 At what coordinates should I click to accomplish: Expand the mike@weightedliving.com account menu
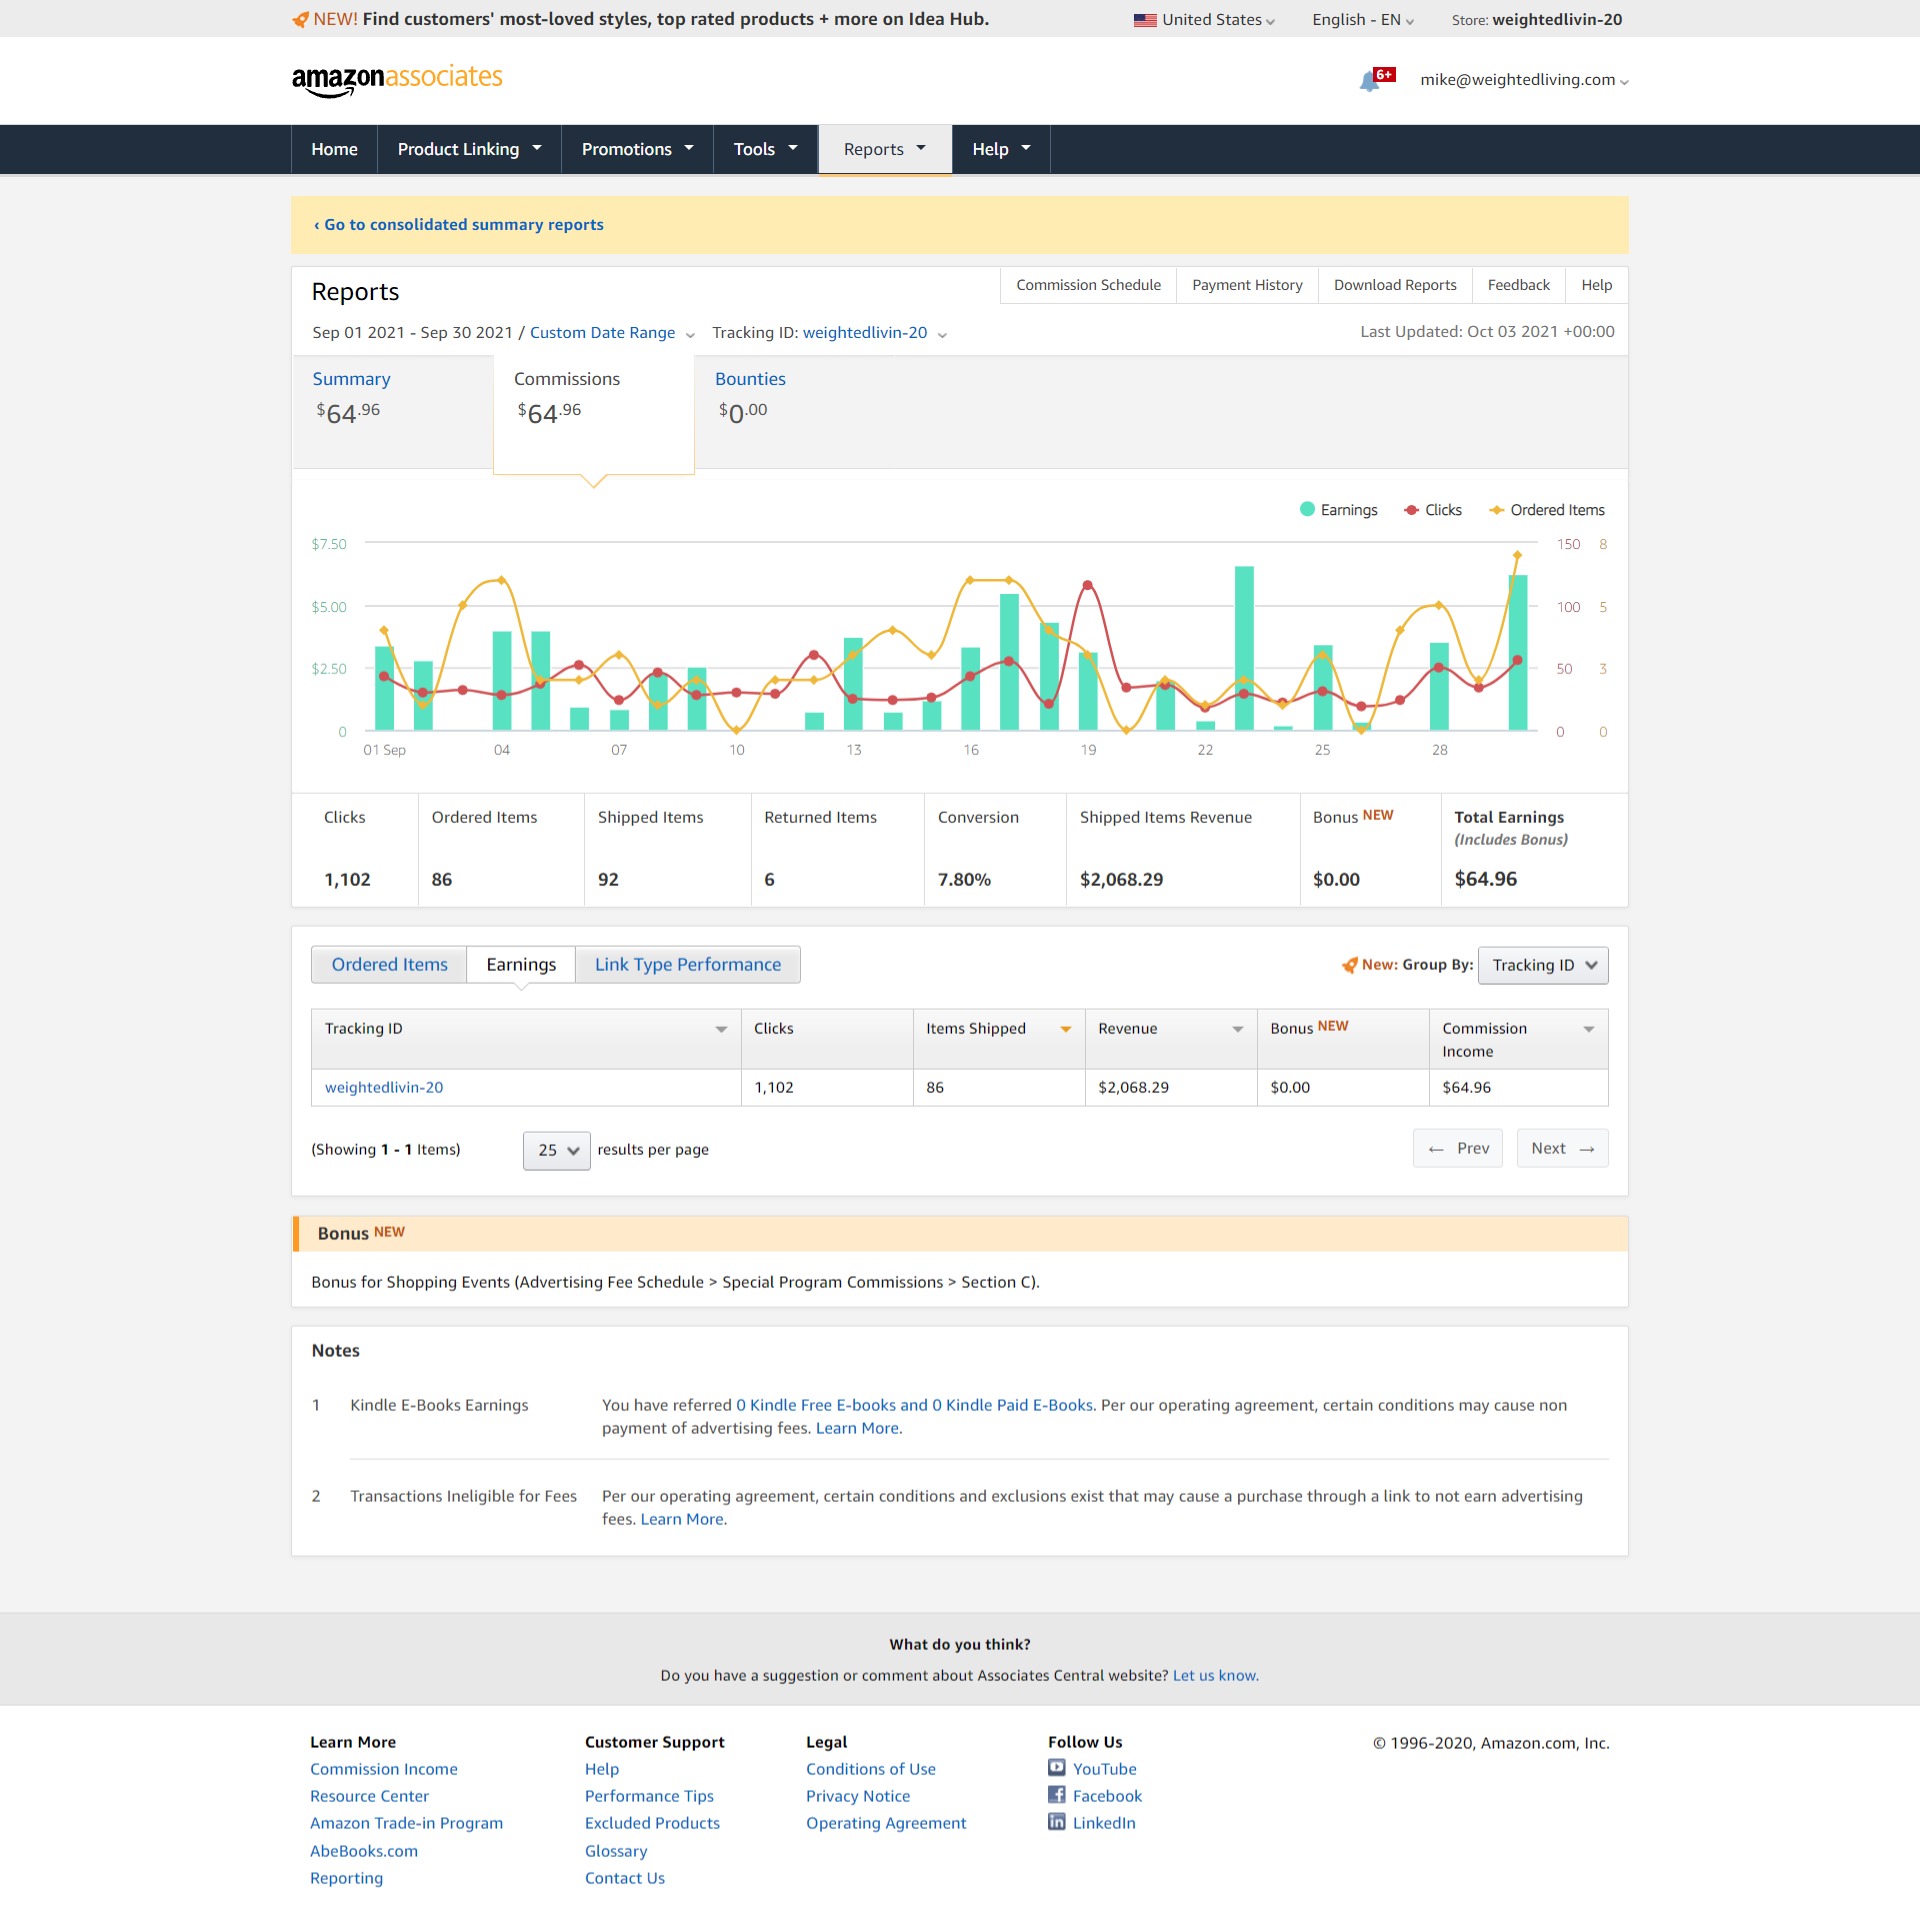point(1524,80)
